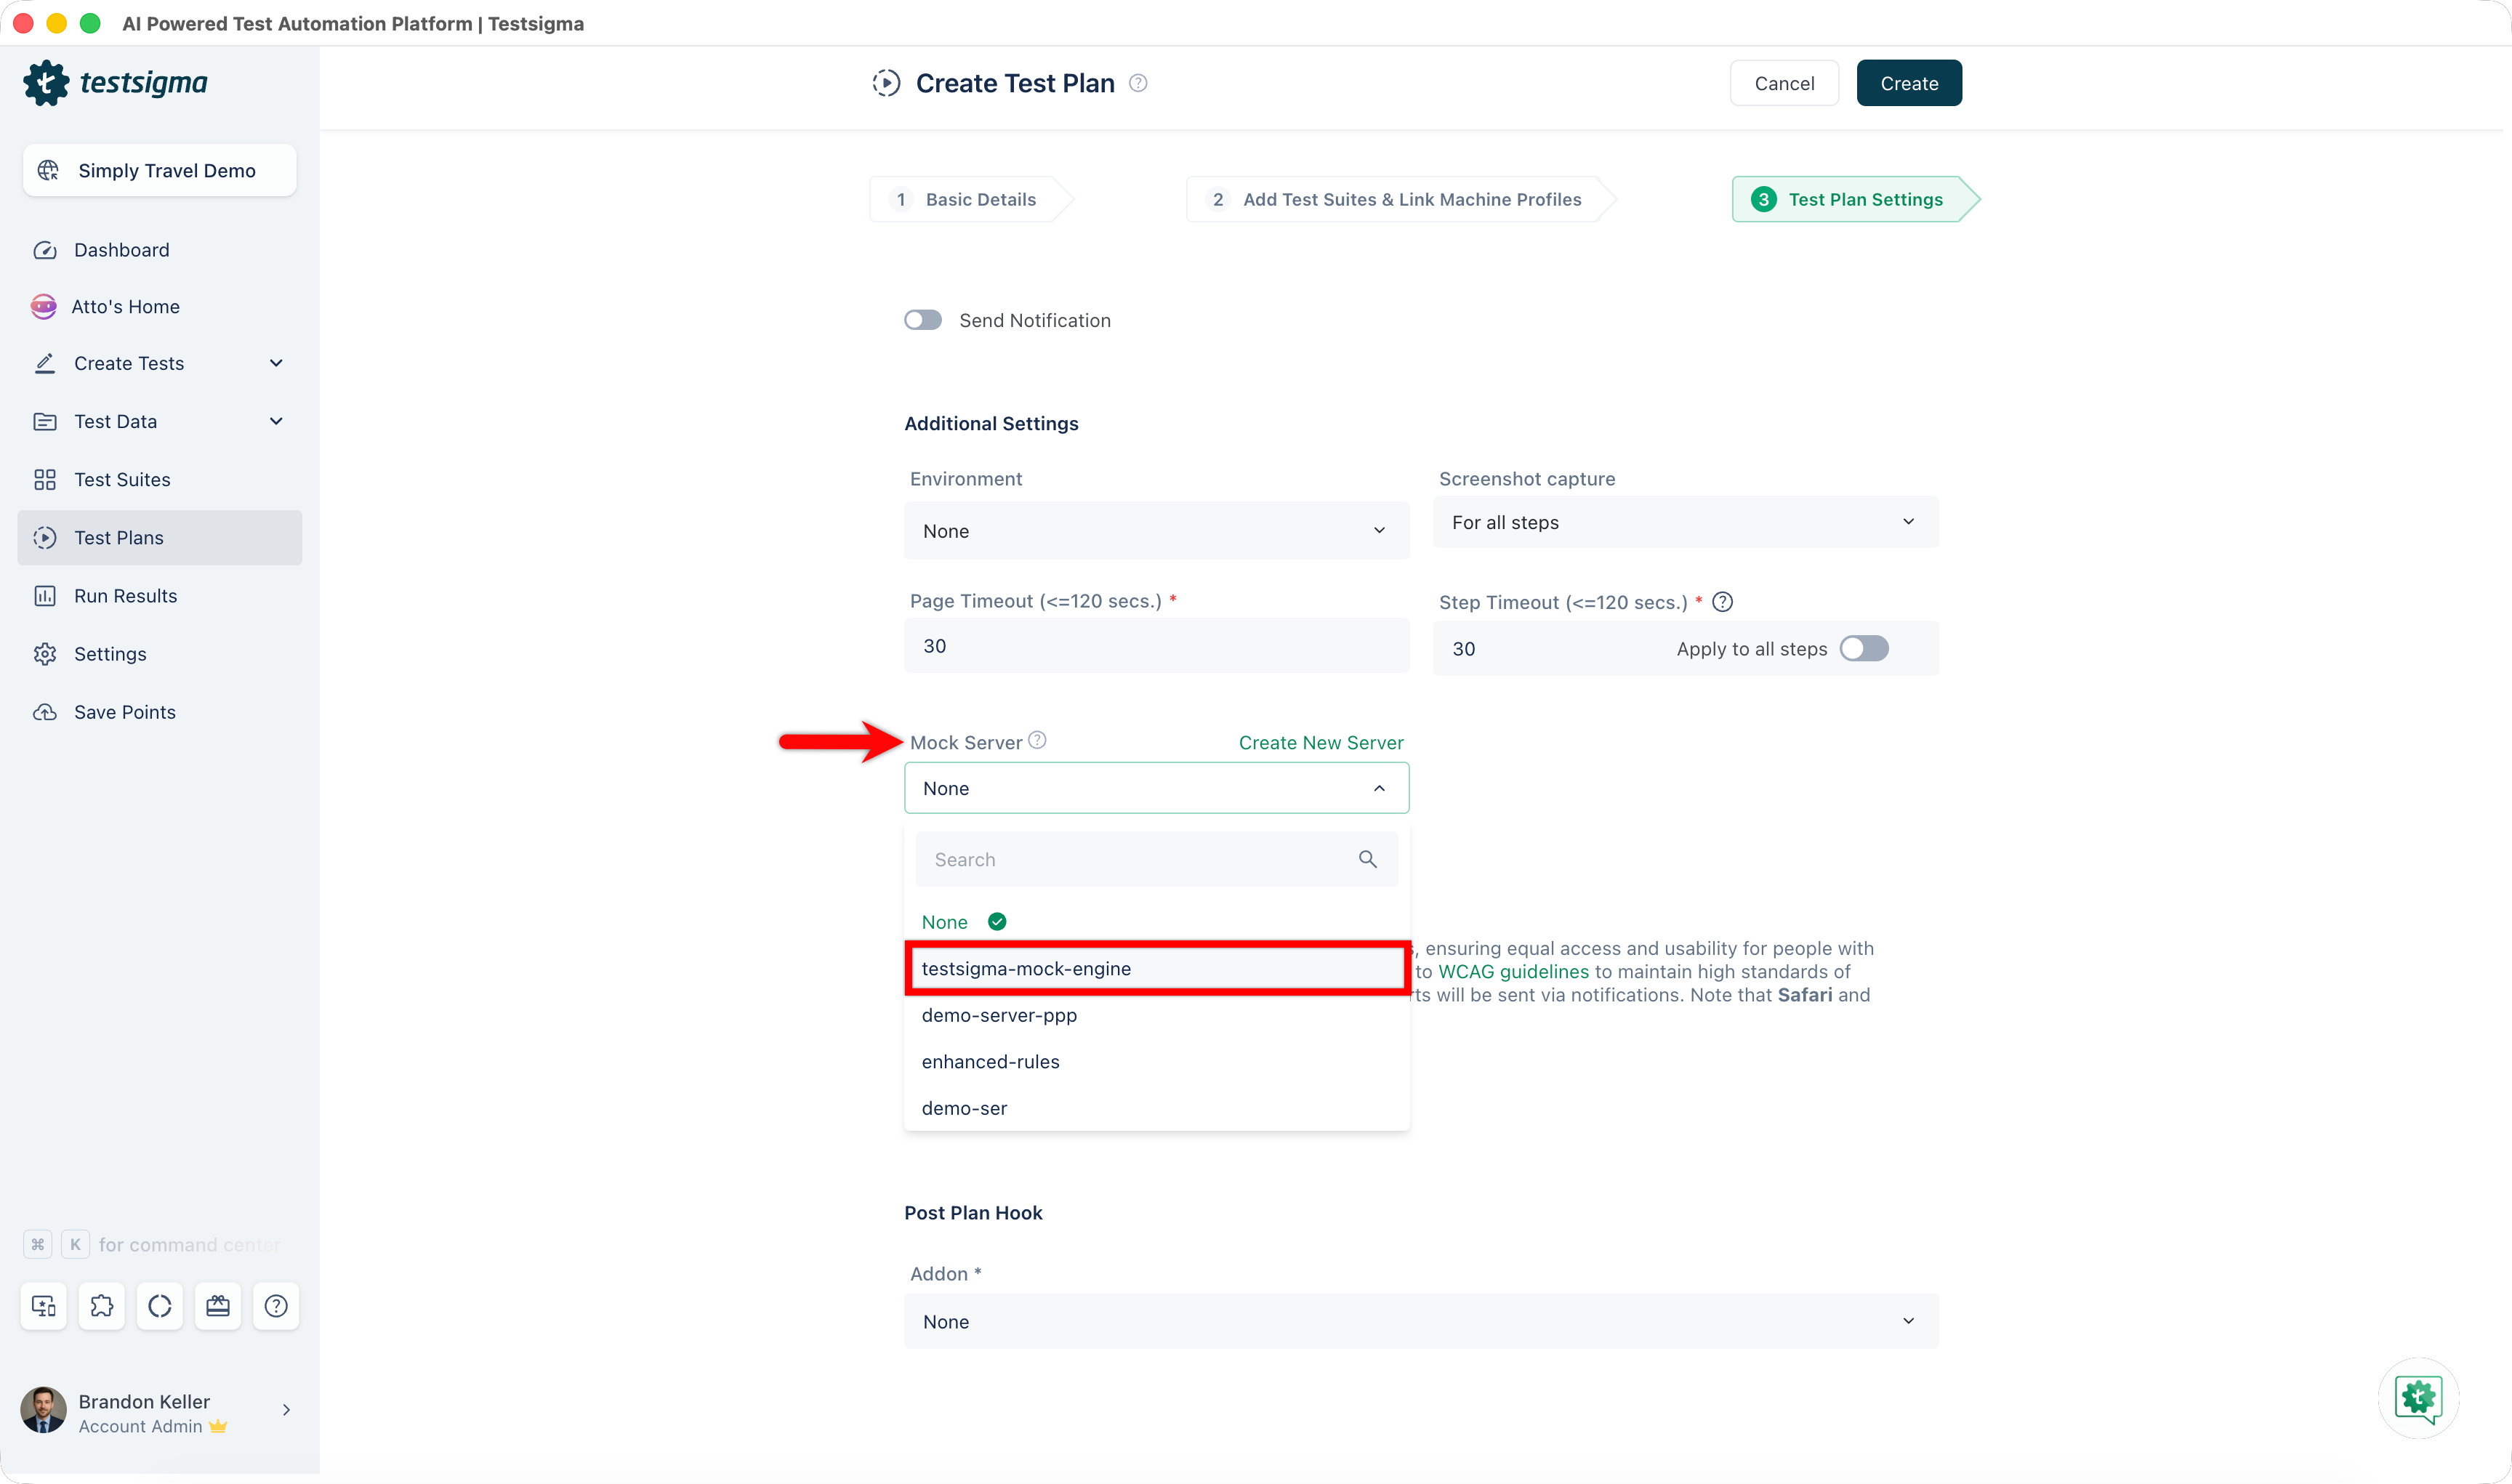Select enhanced-rules mock server
2512x1484 pixels.
(1157, 1062)
